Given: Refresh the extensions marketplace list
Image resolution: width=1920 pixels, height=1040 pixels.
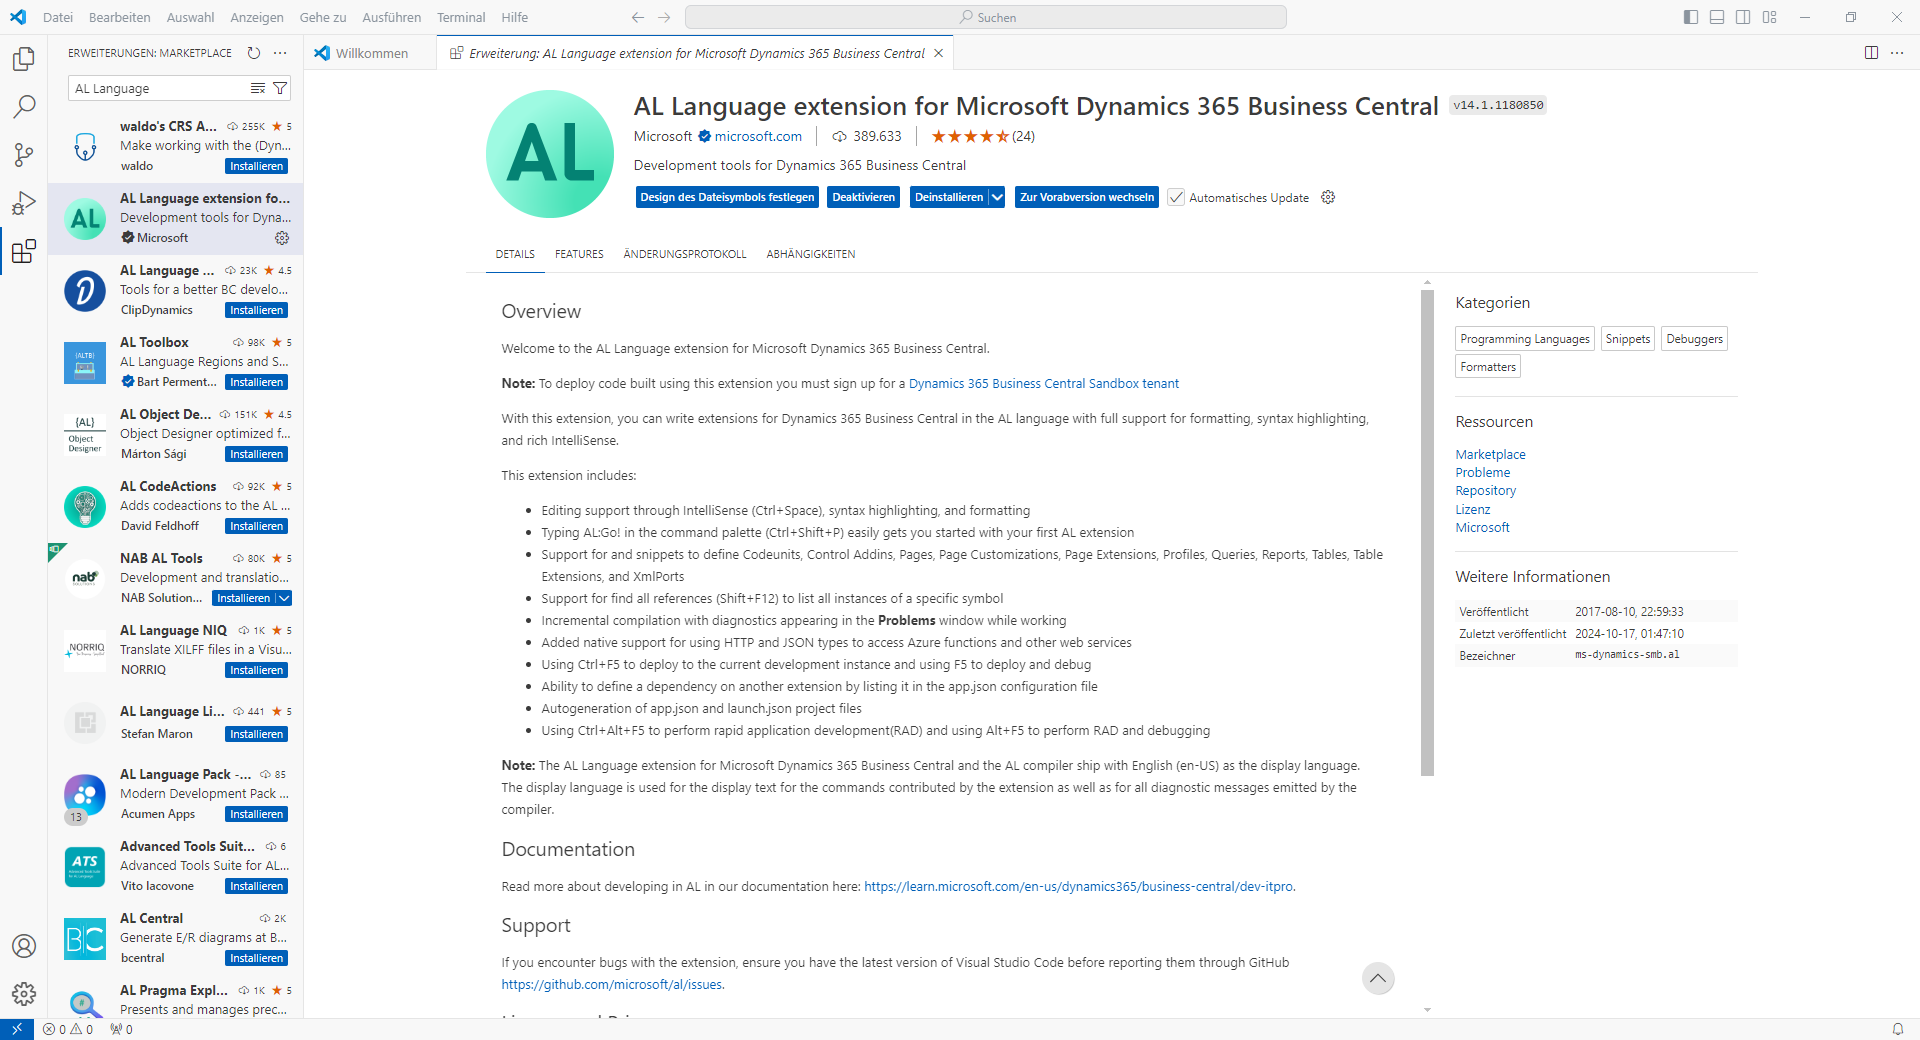Looking at the screenshot, I should [254, 53].
